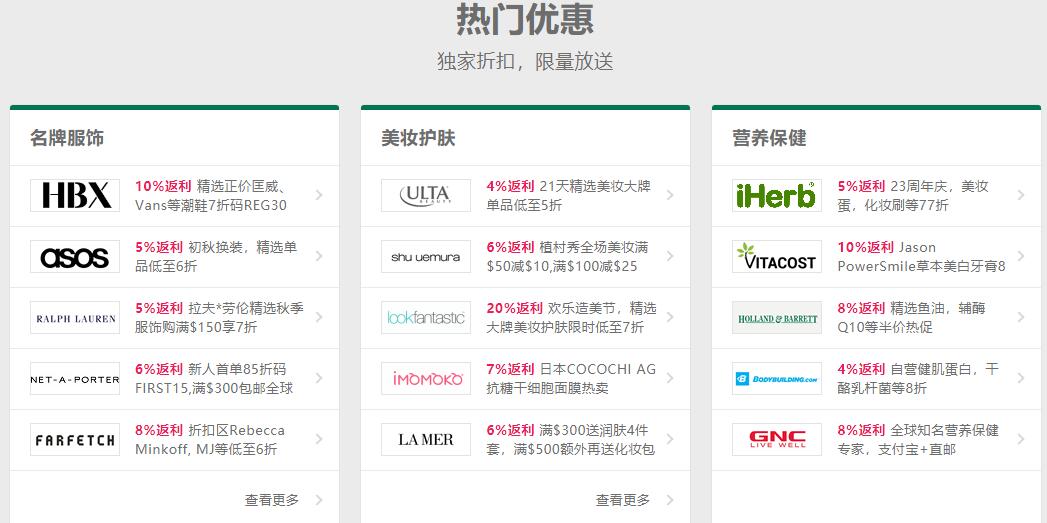Open 折扣区Rebecca Minkoff offer text

[210, 440]
